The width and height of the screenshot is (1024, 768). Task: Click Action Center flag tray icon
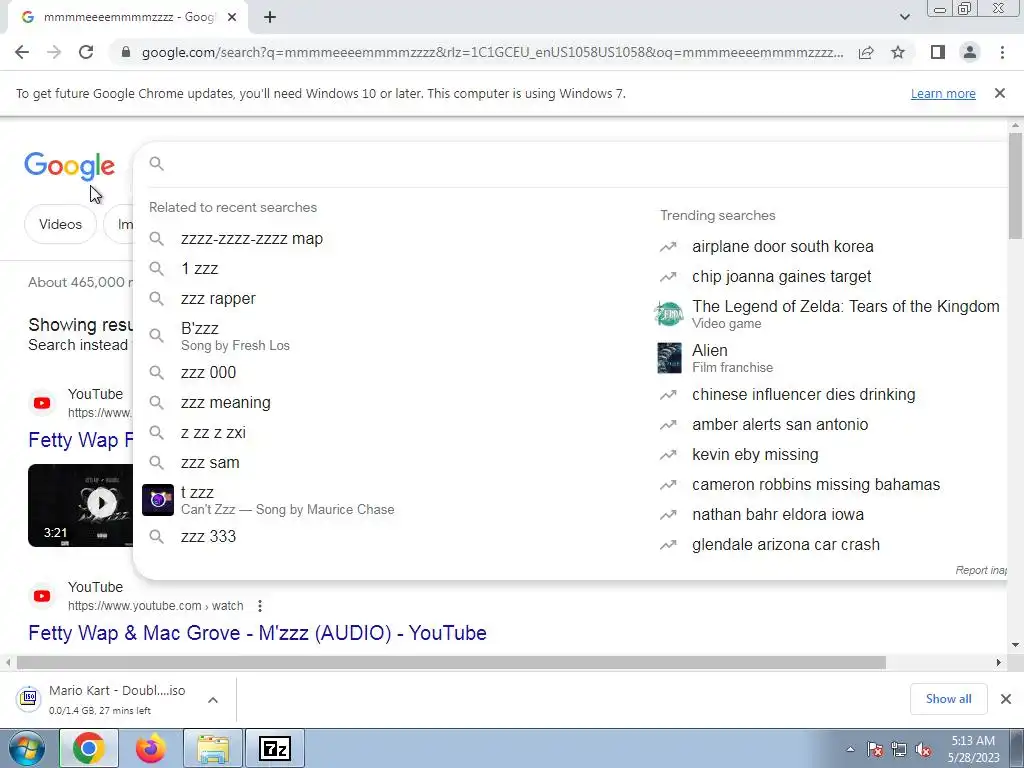875,750
